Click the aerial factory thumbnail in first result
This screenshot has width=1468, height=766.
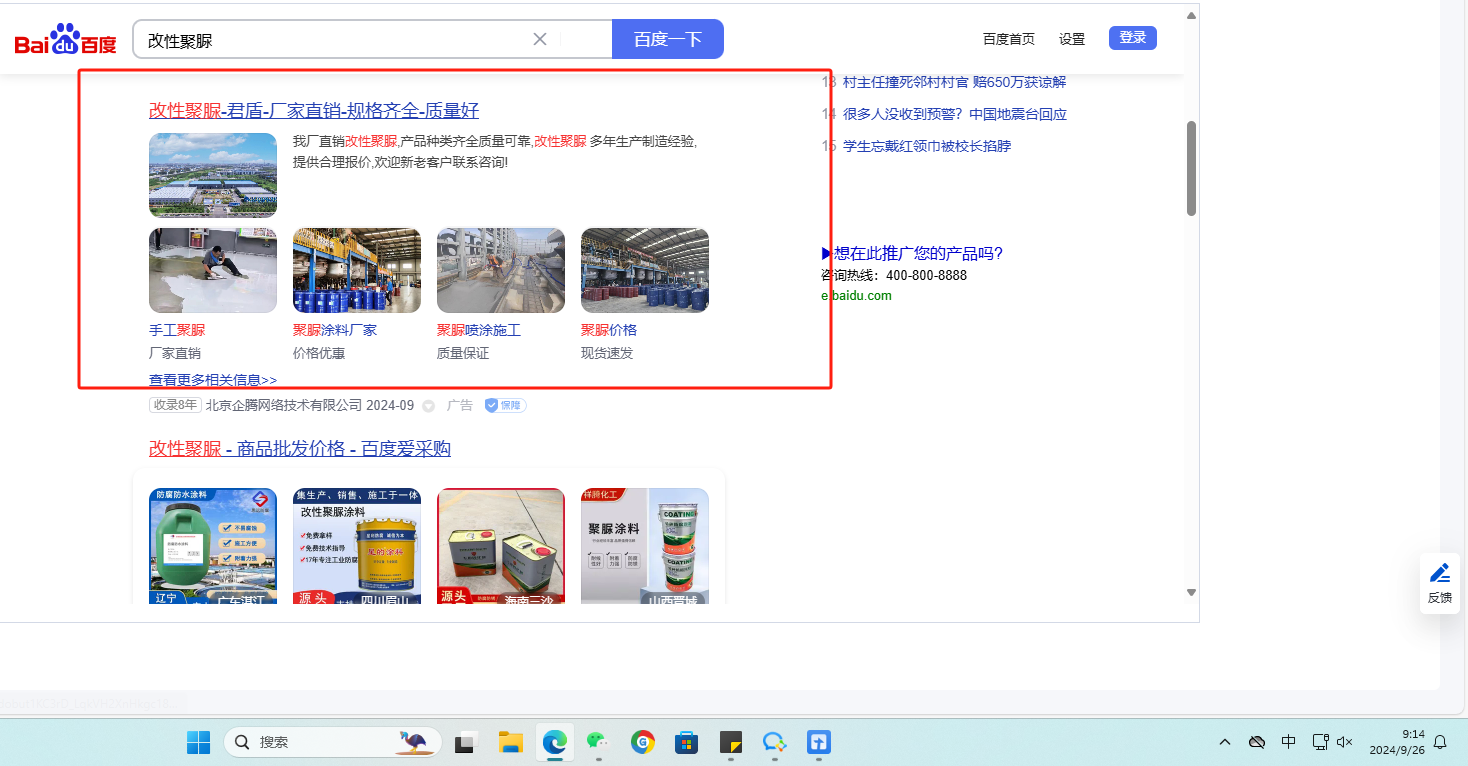(213, 175)
